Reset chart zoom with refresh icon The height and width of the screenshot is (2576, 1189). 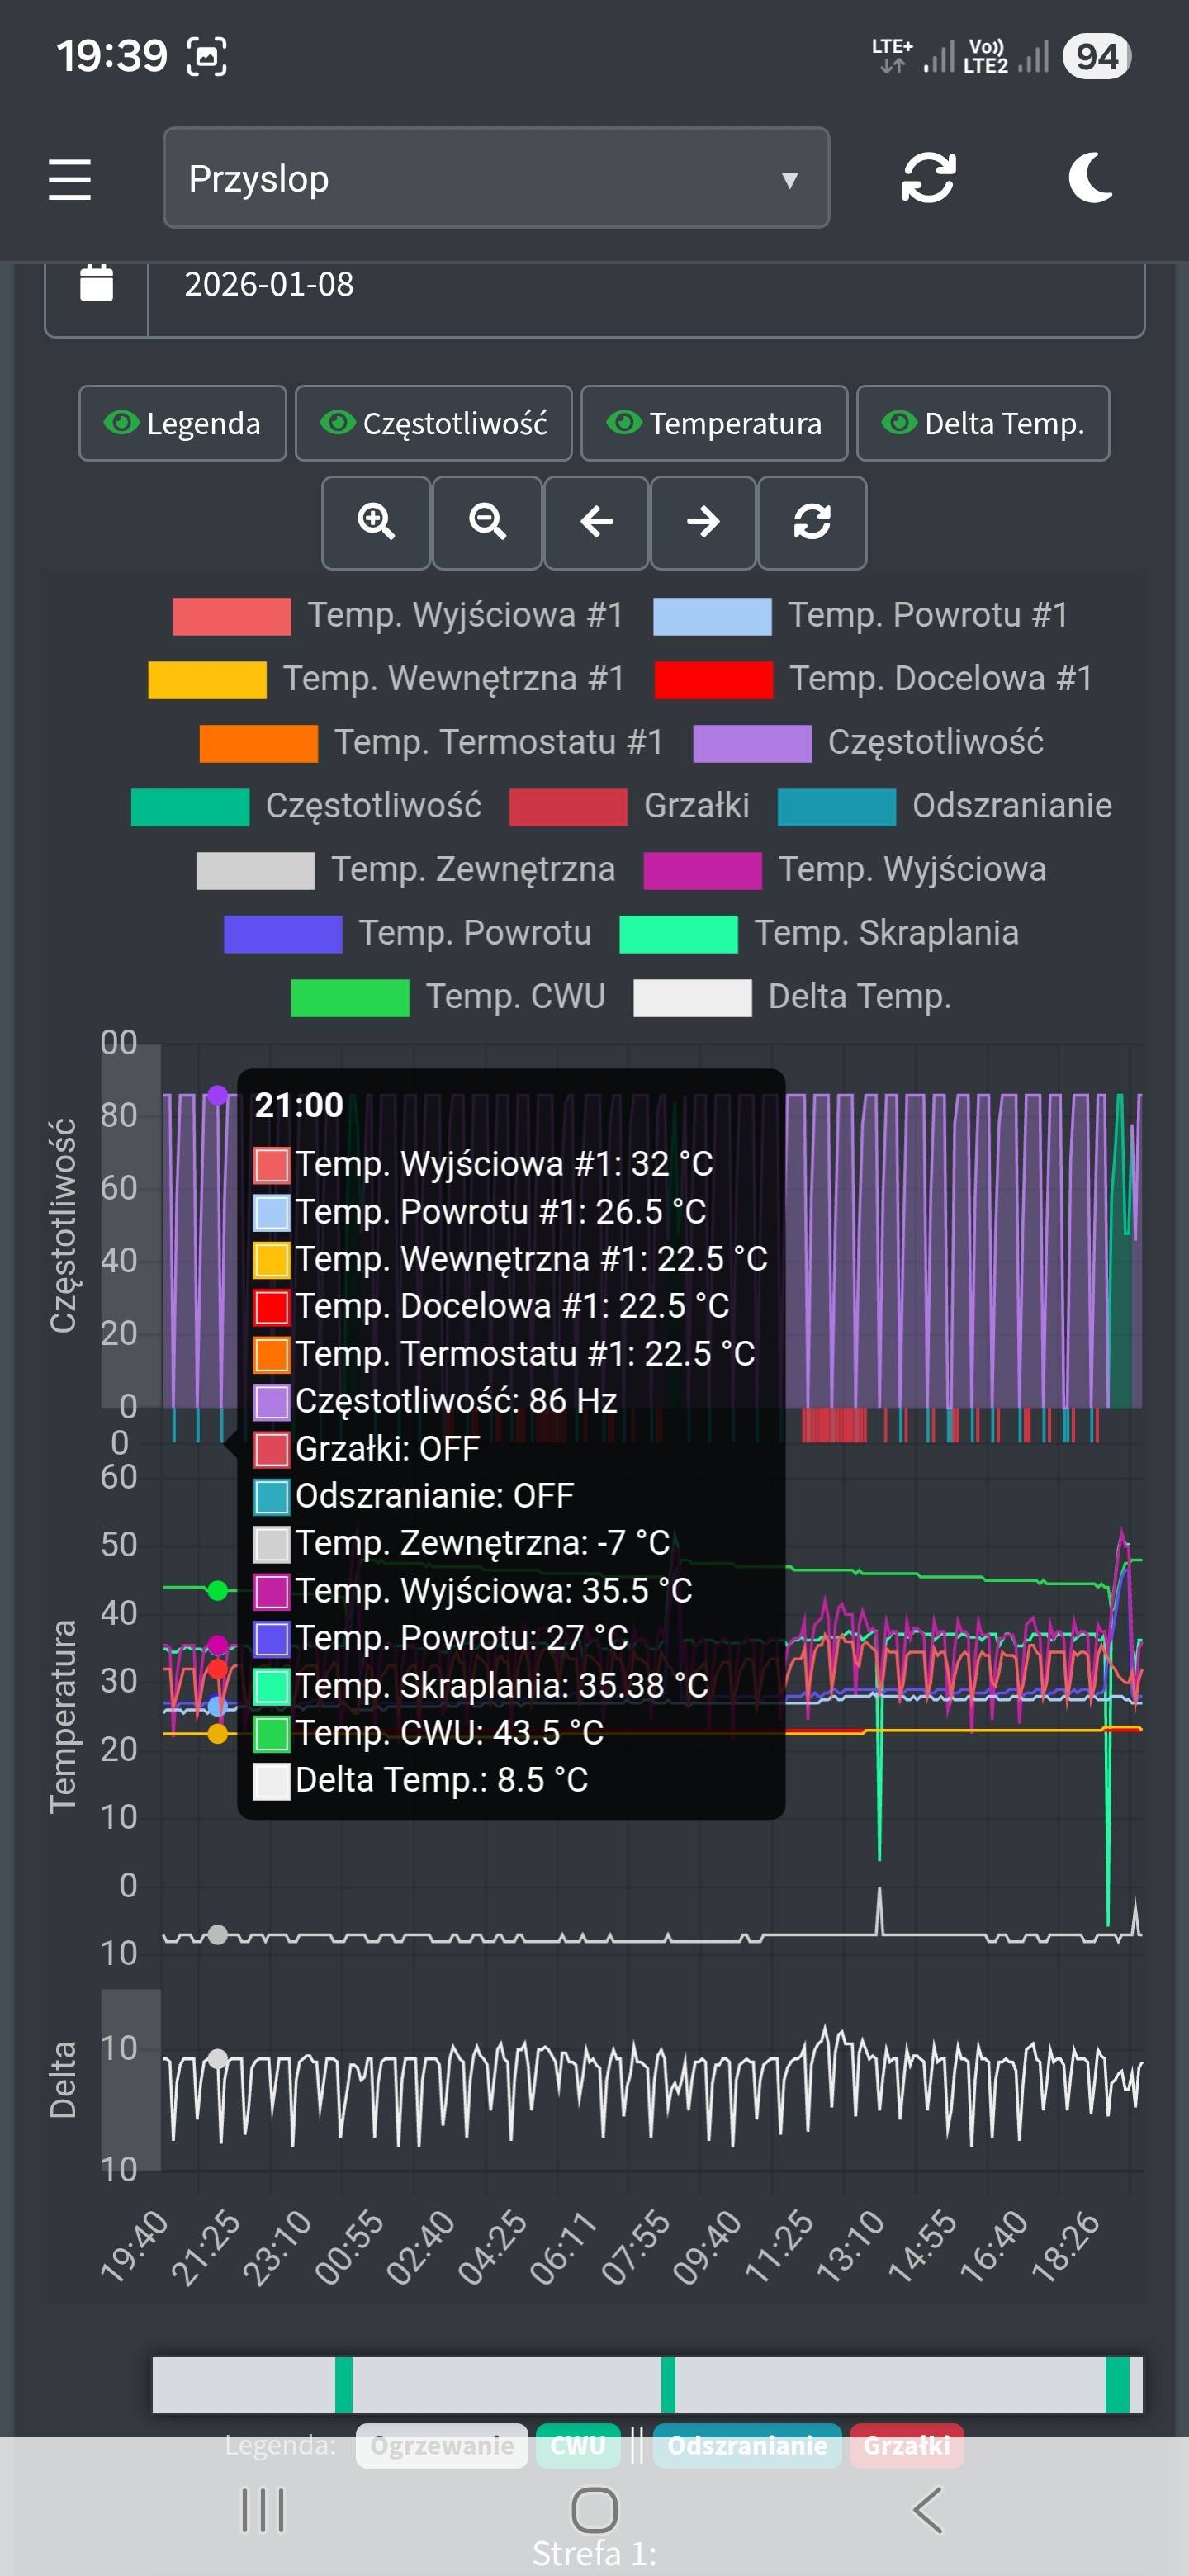[812, 522]
